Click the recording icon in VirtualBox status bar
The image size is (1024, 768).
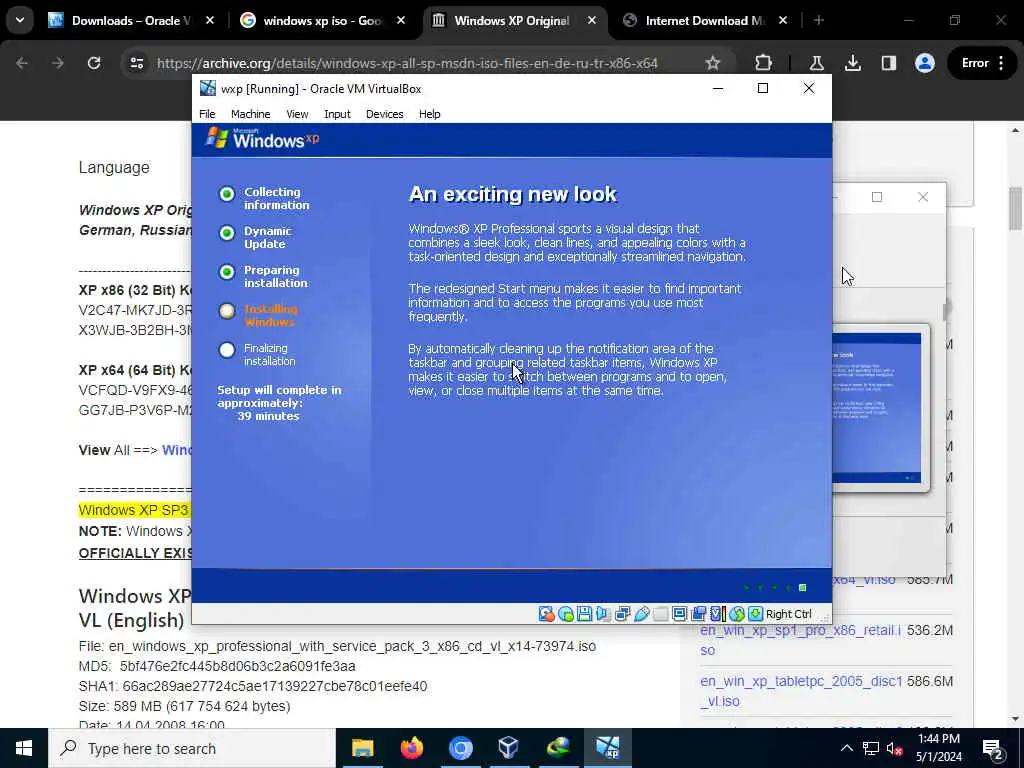698,614
